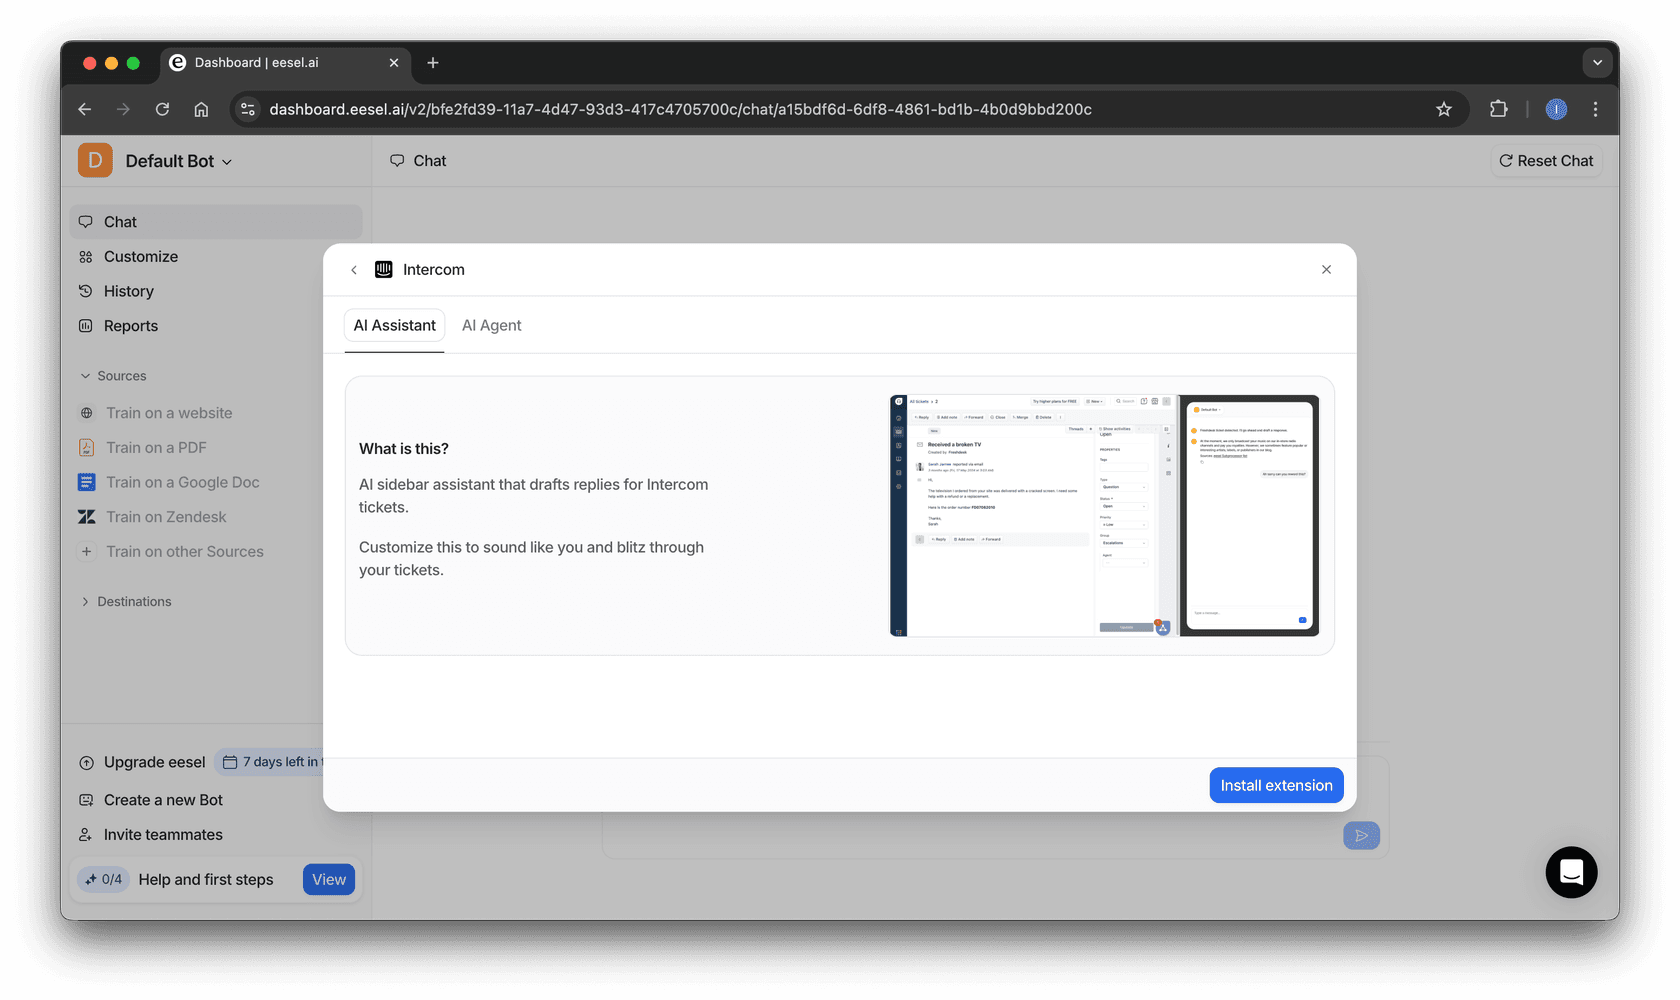Click the browser home icon
The width and height of the screenshot is (1680, 1000).
[201, 109]
